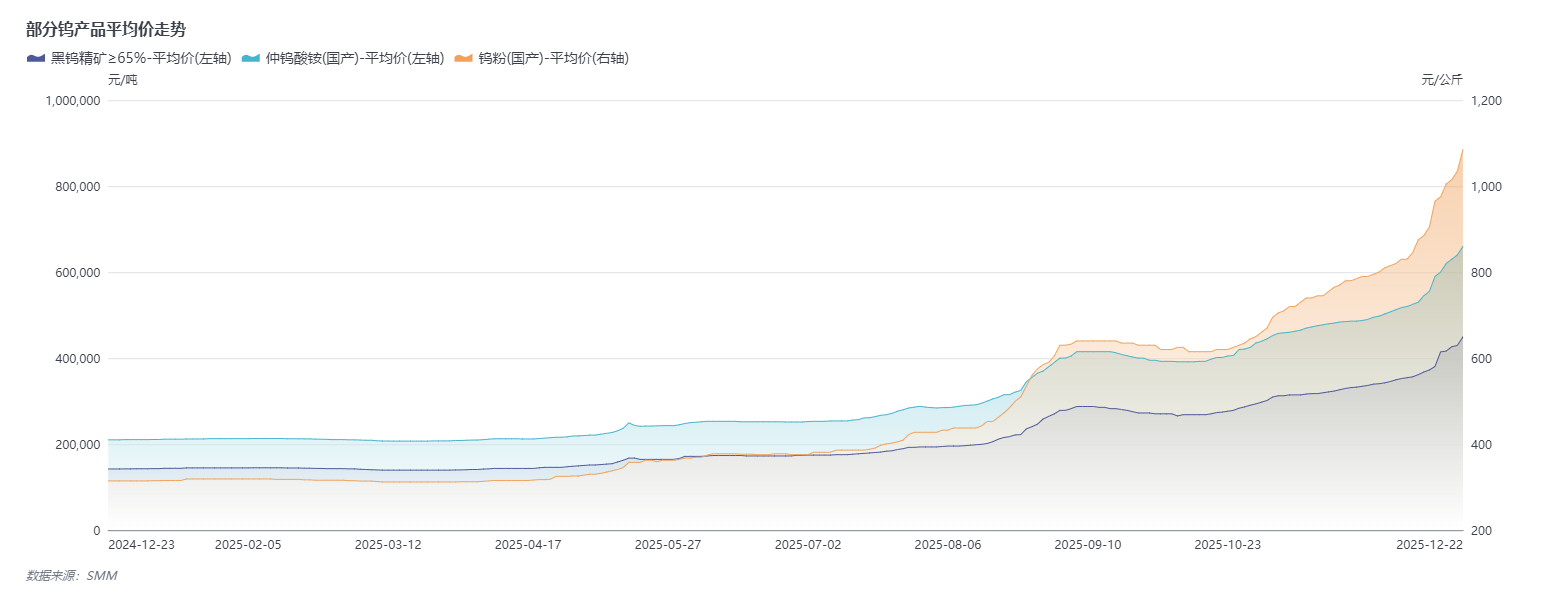Toggle the 钨粉(国产)-平均价(右轴) series label

coord(553,58)
